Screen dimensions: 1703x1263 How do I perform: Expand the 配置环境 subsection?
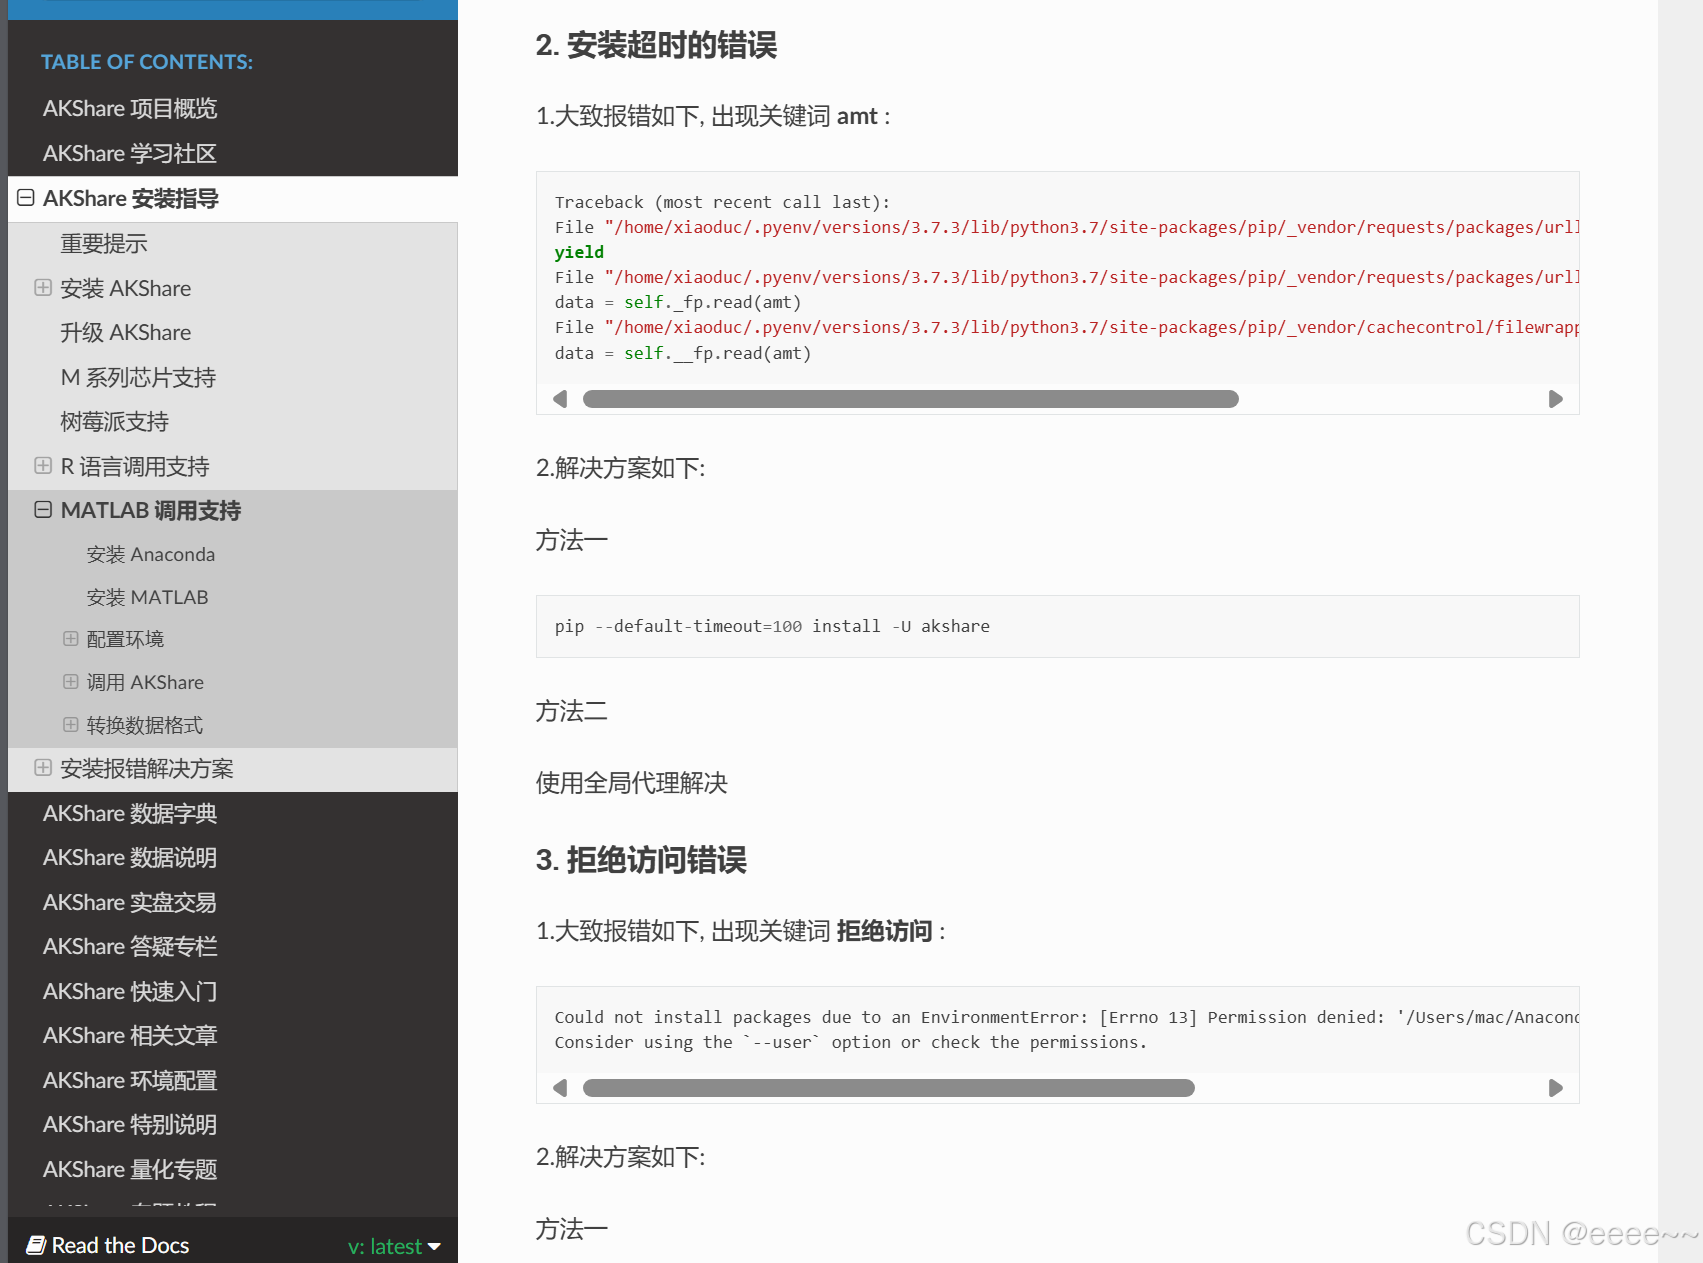pos(71,638)
